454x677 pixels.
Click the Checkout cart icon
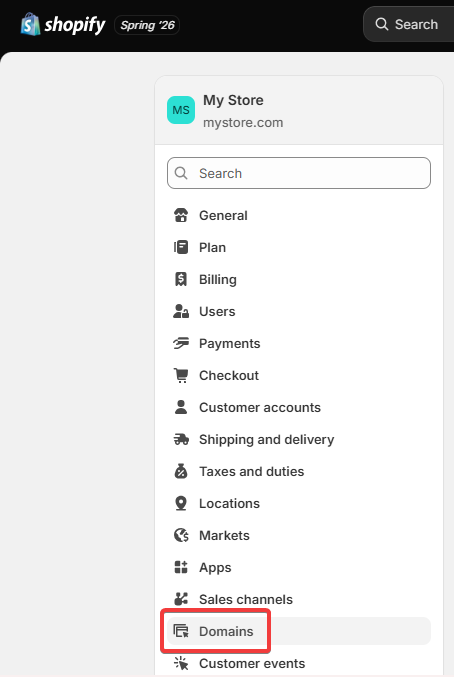pyautogui.click(x=181, y=375)
